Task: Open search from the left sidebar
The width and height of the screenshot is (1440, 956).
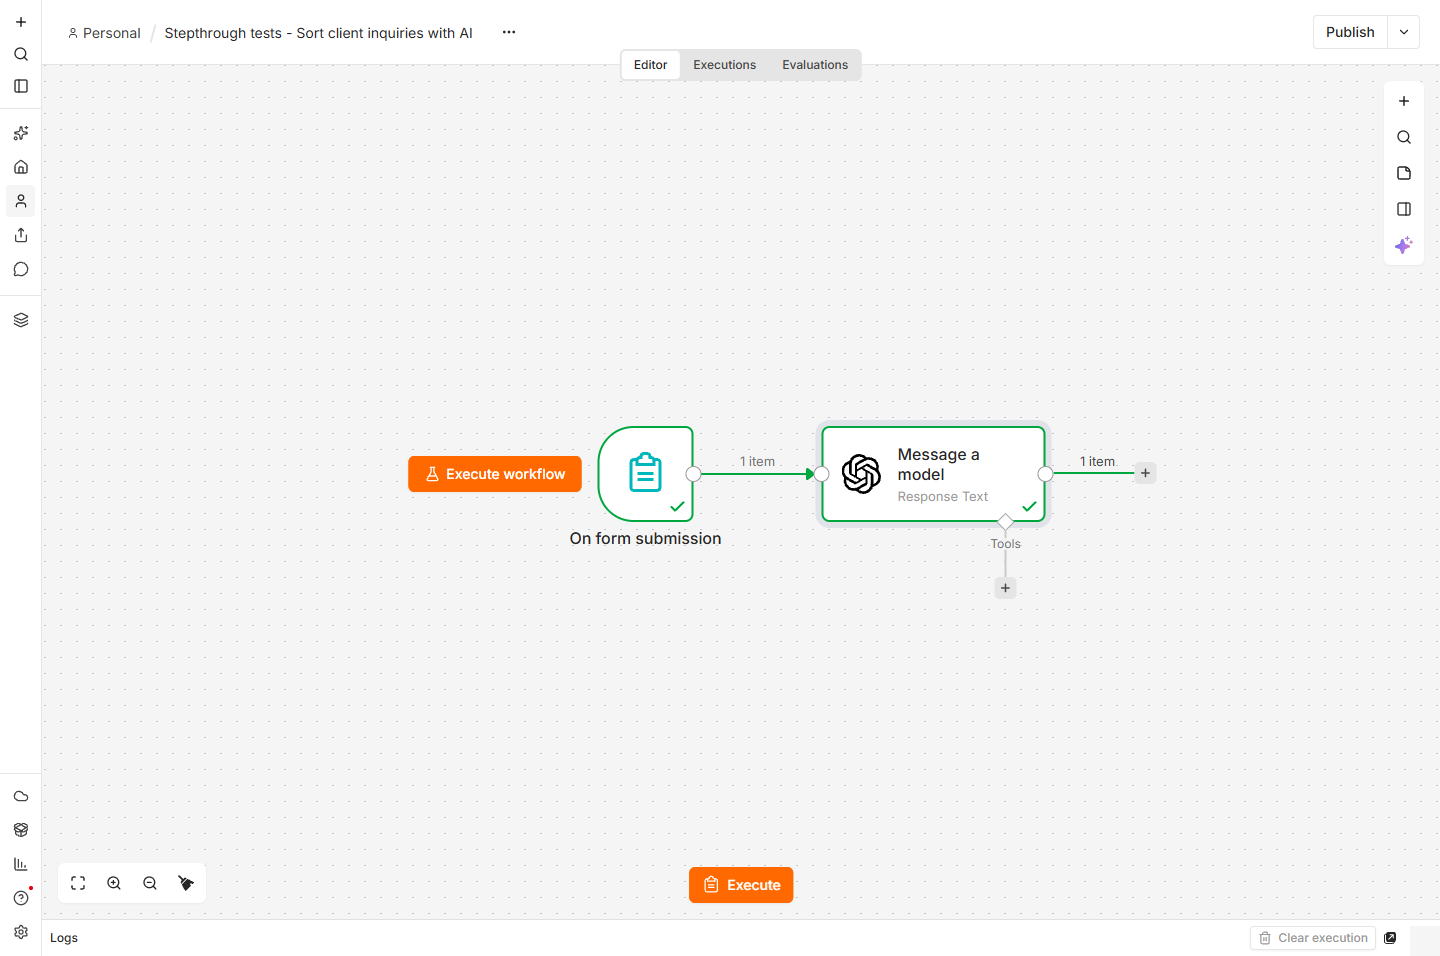Action: [x=21, y=54]
